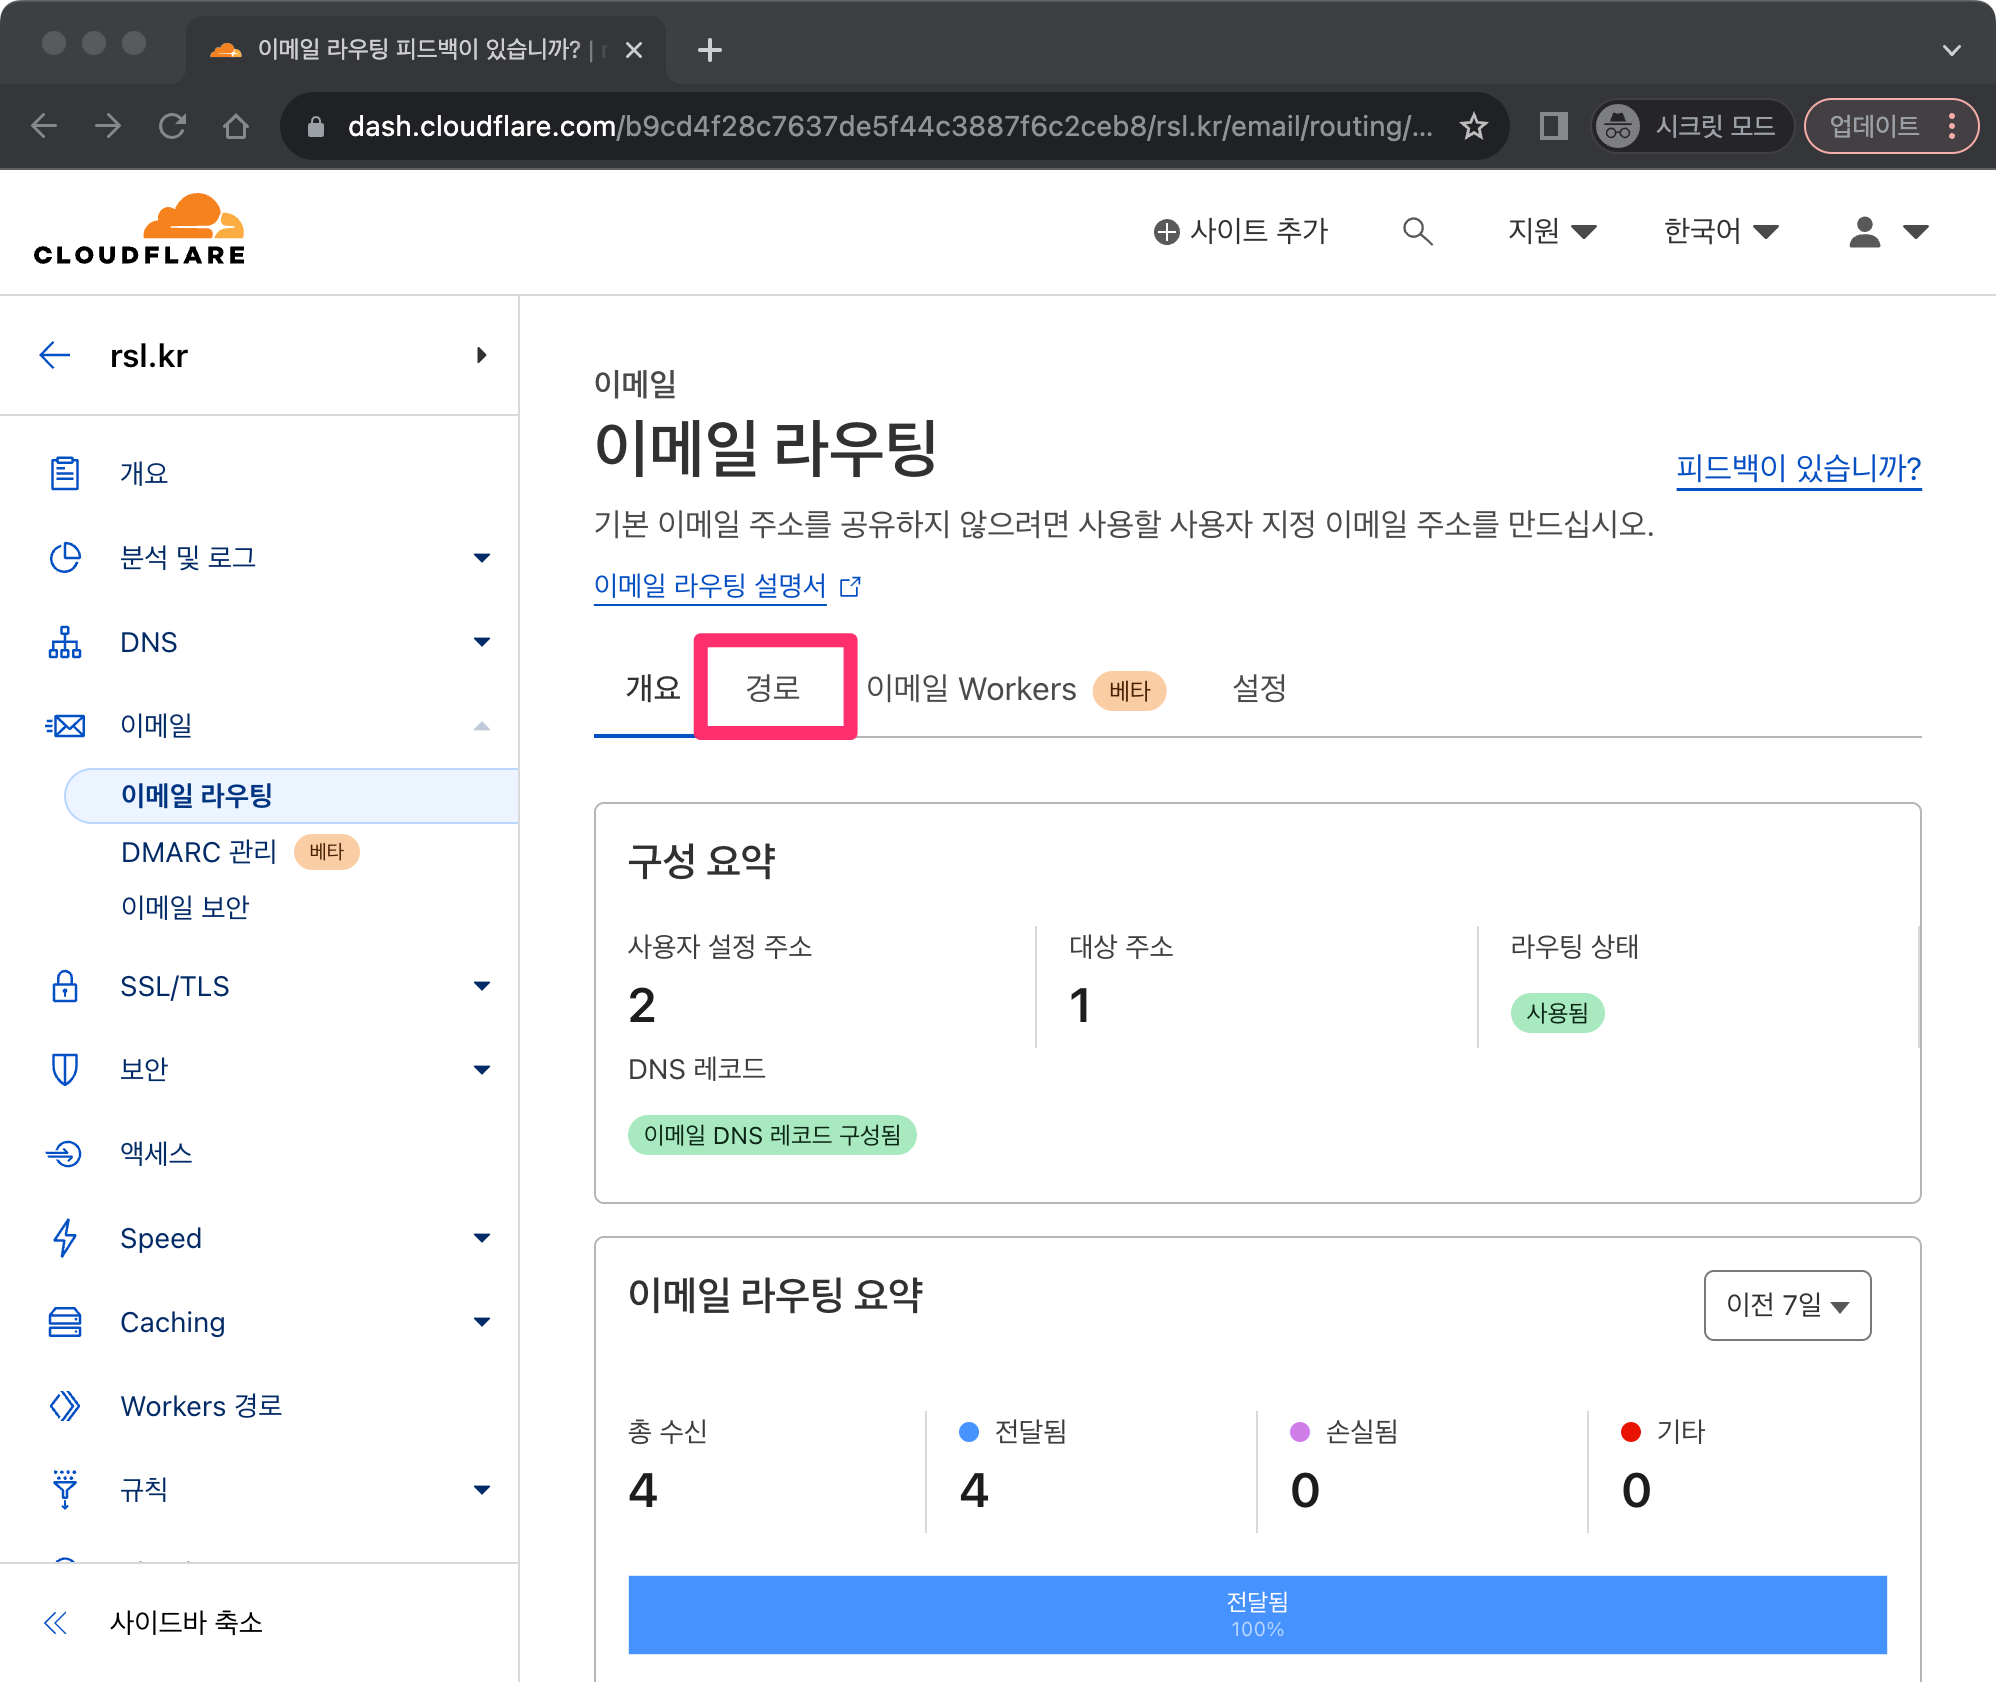Click the 사이드바 축소 double chevron icon
This screenshot has height=1682, width=1996.
[56, 1622]
